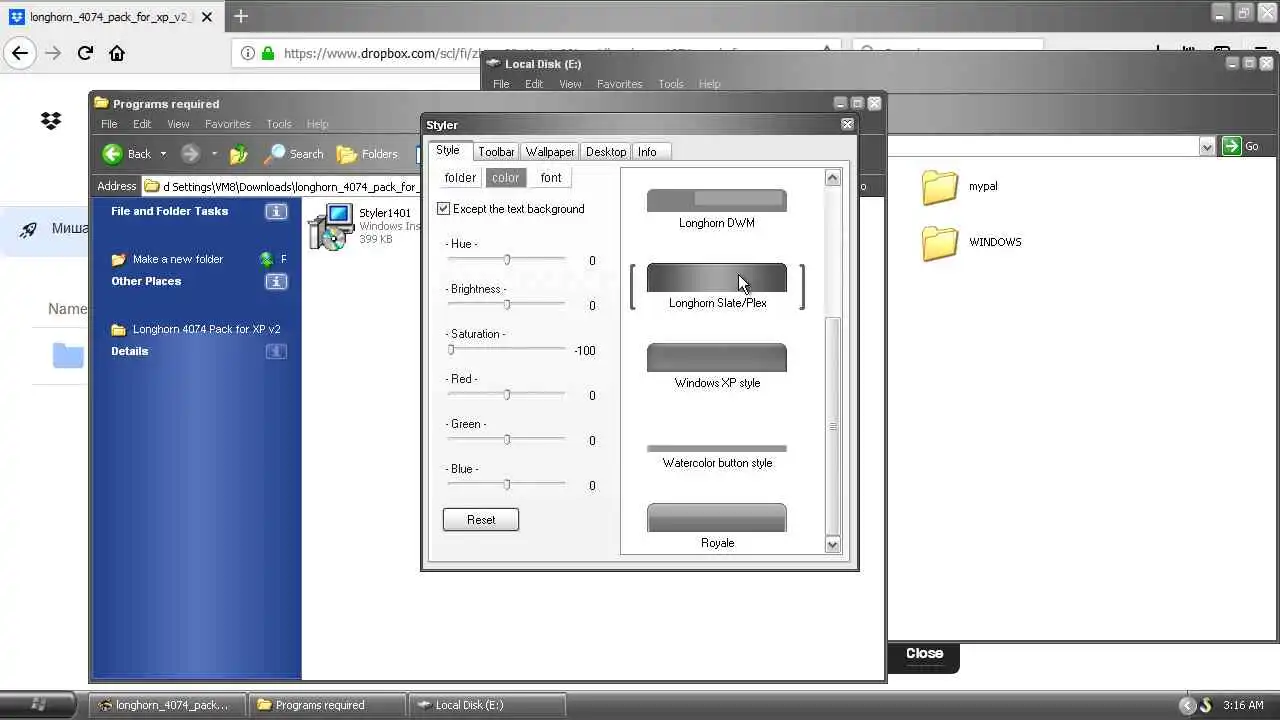The image size is (1280, 720).
Task: Click the Hue slider handle
Action: click(507, 260)
